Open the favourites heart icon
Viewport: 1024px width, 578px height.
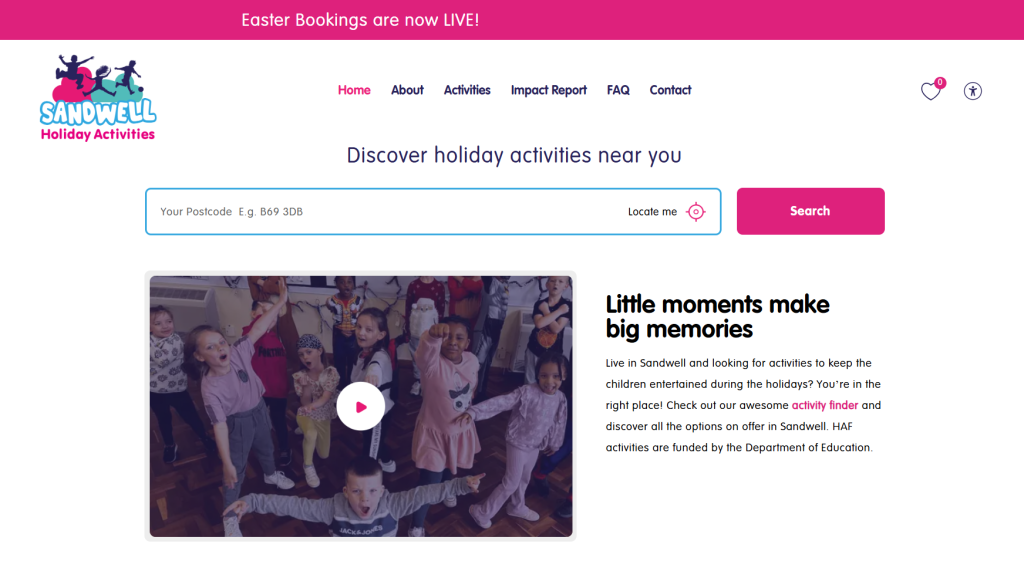click(930, 91)
